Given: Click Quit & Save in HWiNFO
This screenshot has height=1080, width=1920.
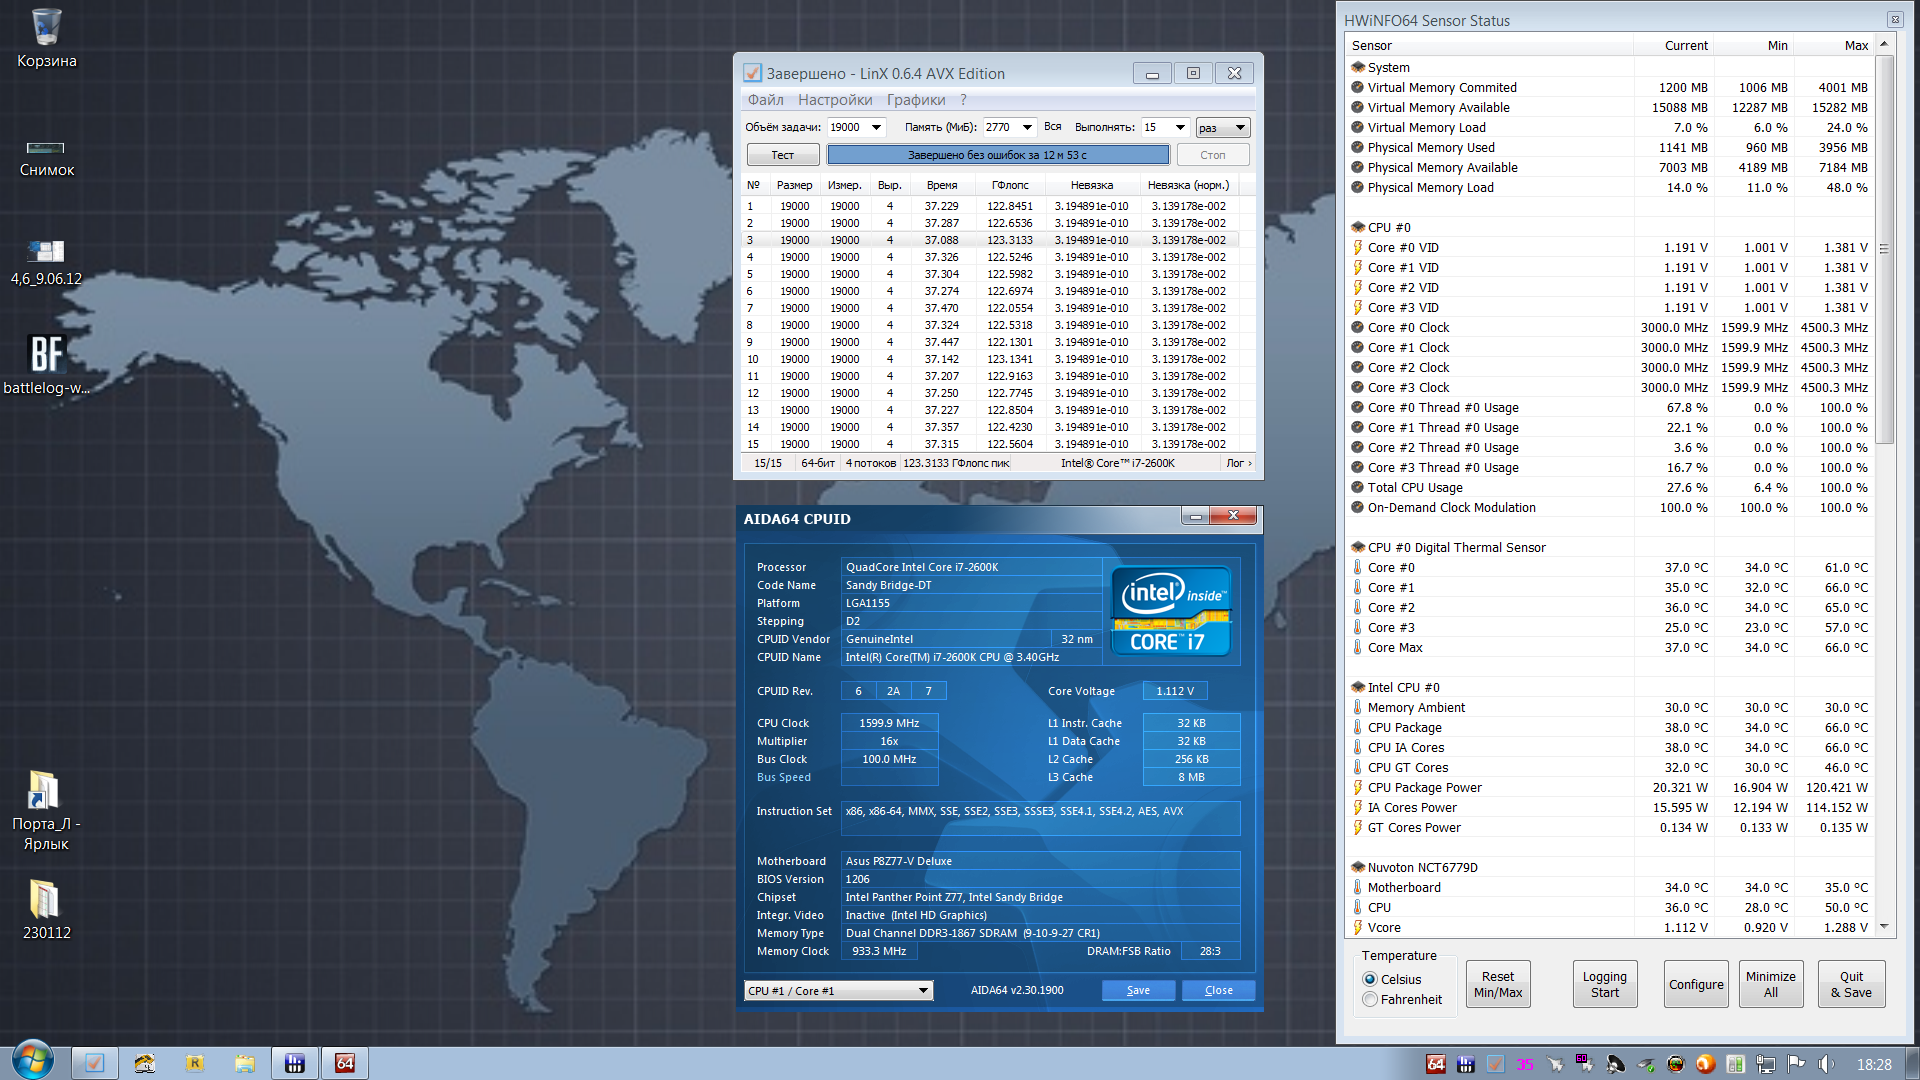Looking at the screenshot, I should coord(1851,984).
